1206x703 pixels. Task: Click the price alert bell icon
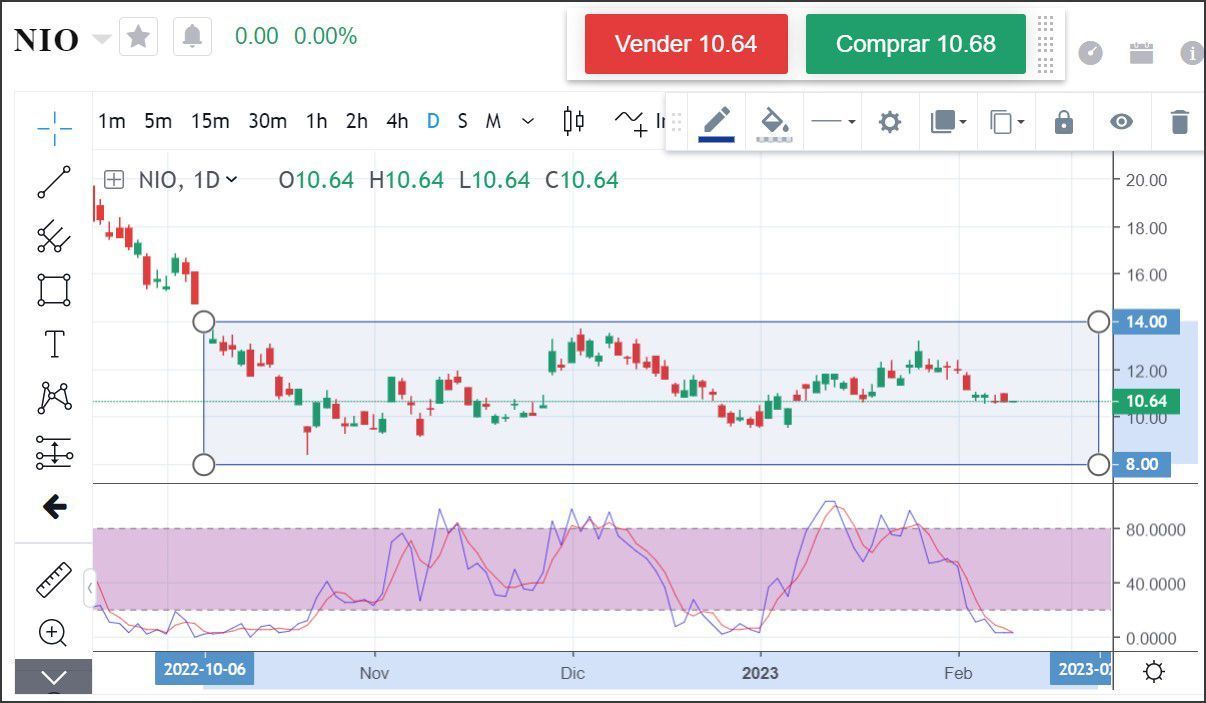pyautogui.click(x=192, y=37)
